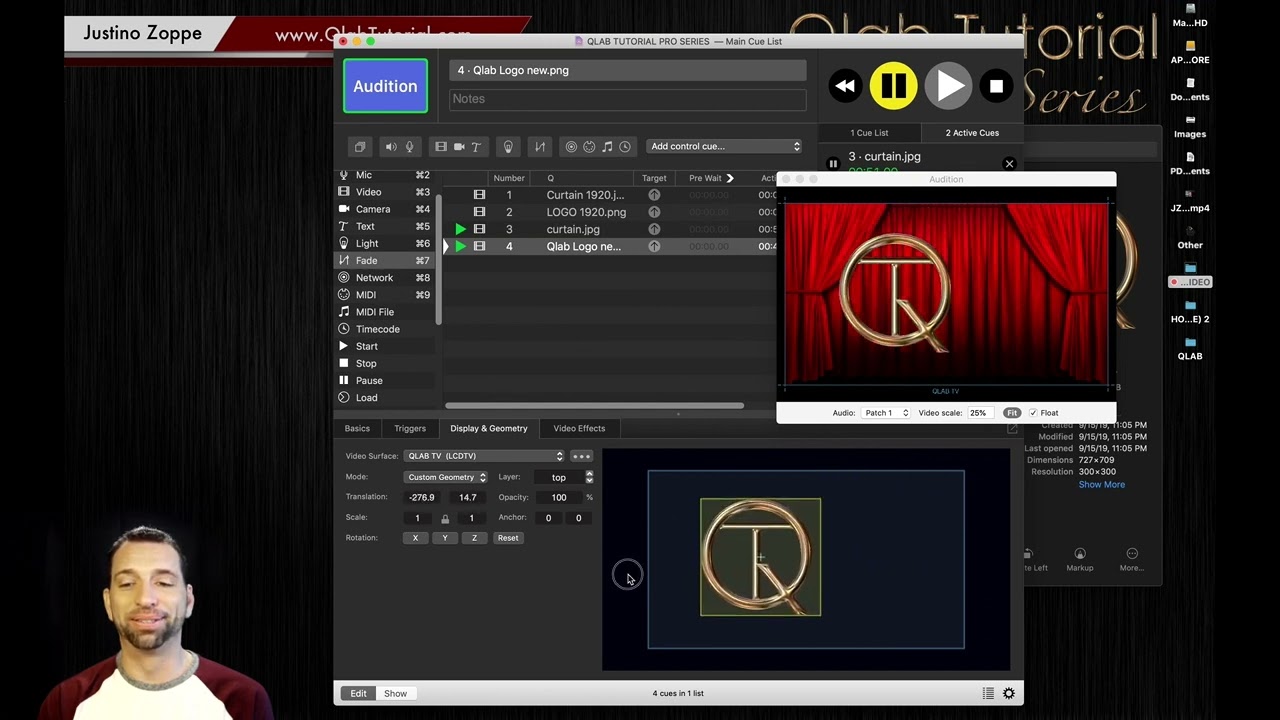
Task: Click the X rotation button
Action: (415, 538)
